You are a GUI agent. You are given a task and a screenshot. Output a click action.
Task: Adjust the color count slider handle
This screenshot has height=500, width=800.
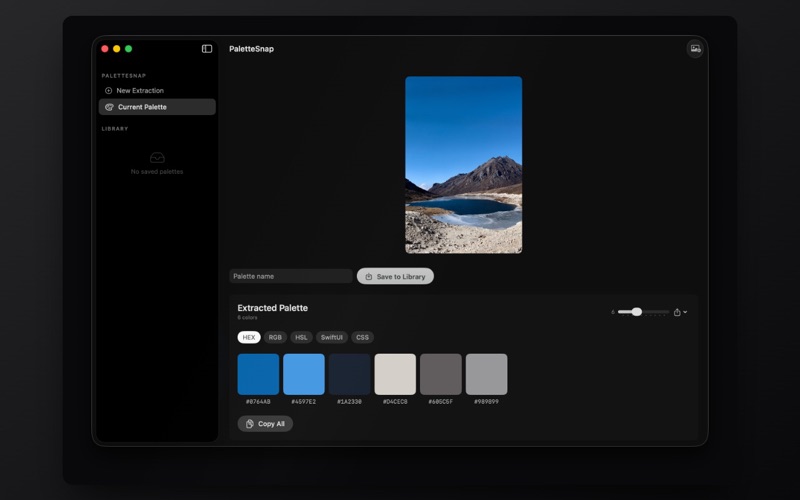click(637, 312)
